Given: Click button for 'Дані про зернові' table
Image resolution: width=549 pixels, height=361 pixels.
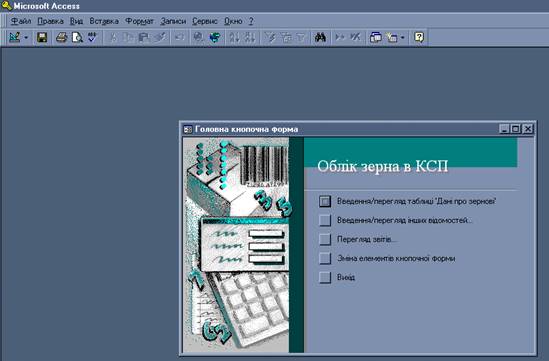Looking at the screenshot, I should [x=325, y=201].
